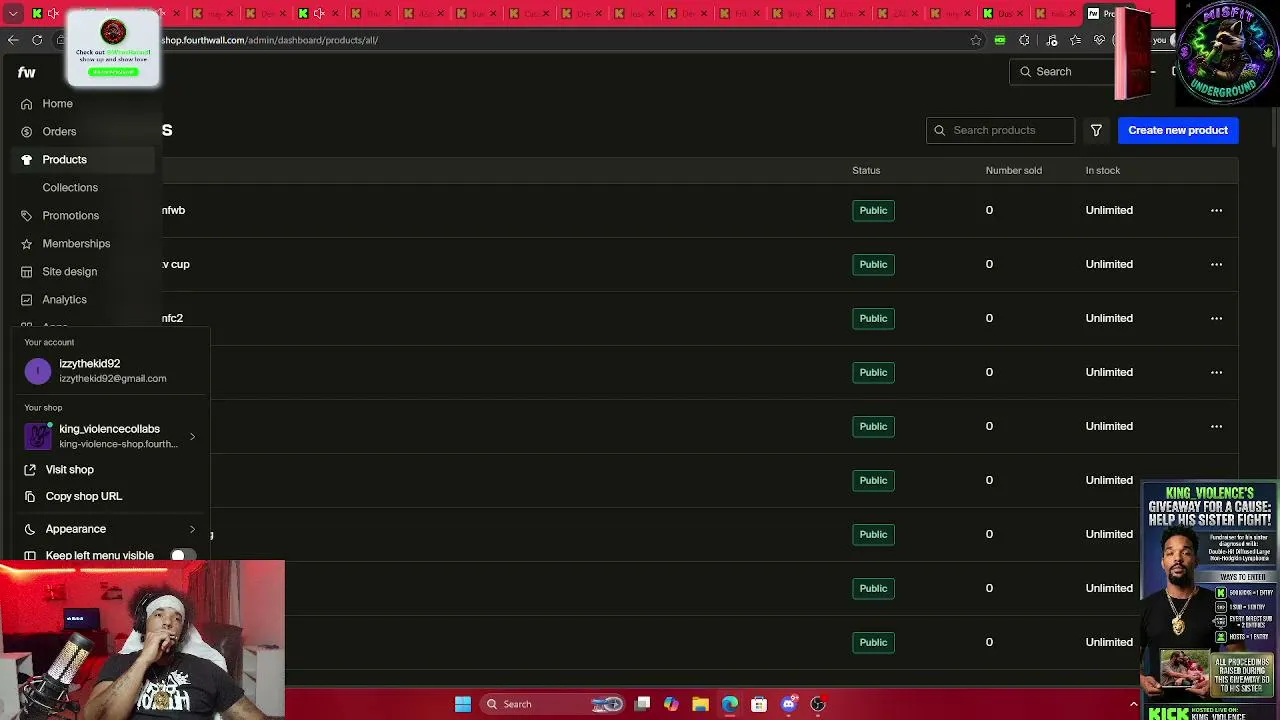Open Site design in the sidebar

click(x=70, y=272)
